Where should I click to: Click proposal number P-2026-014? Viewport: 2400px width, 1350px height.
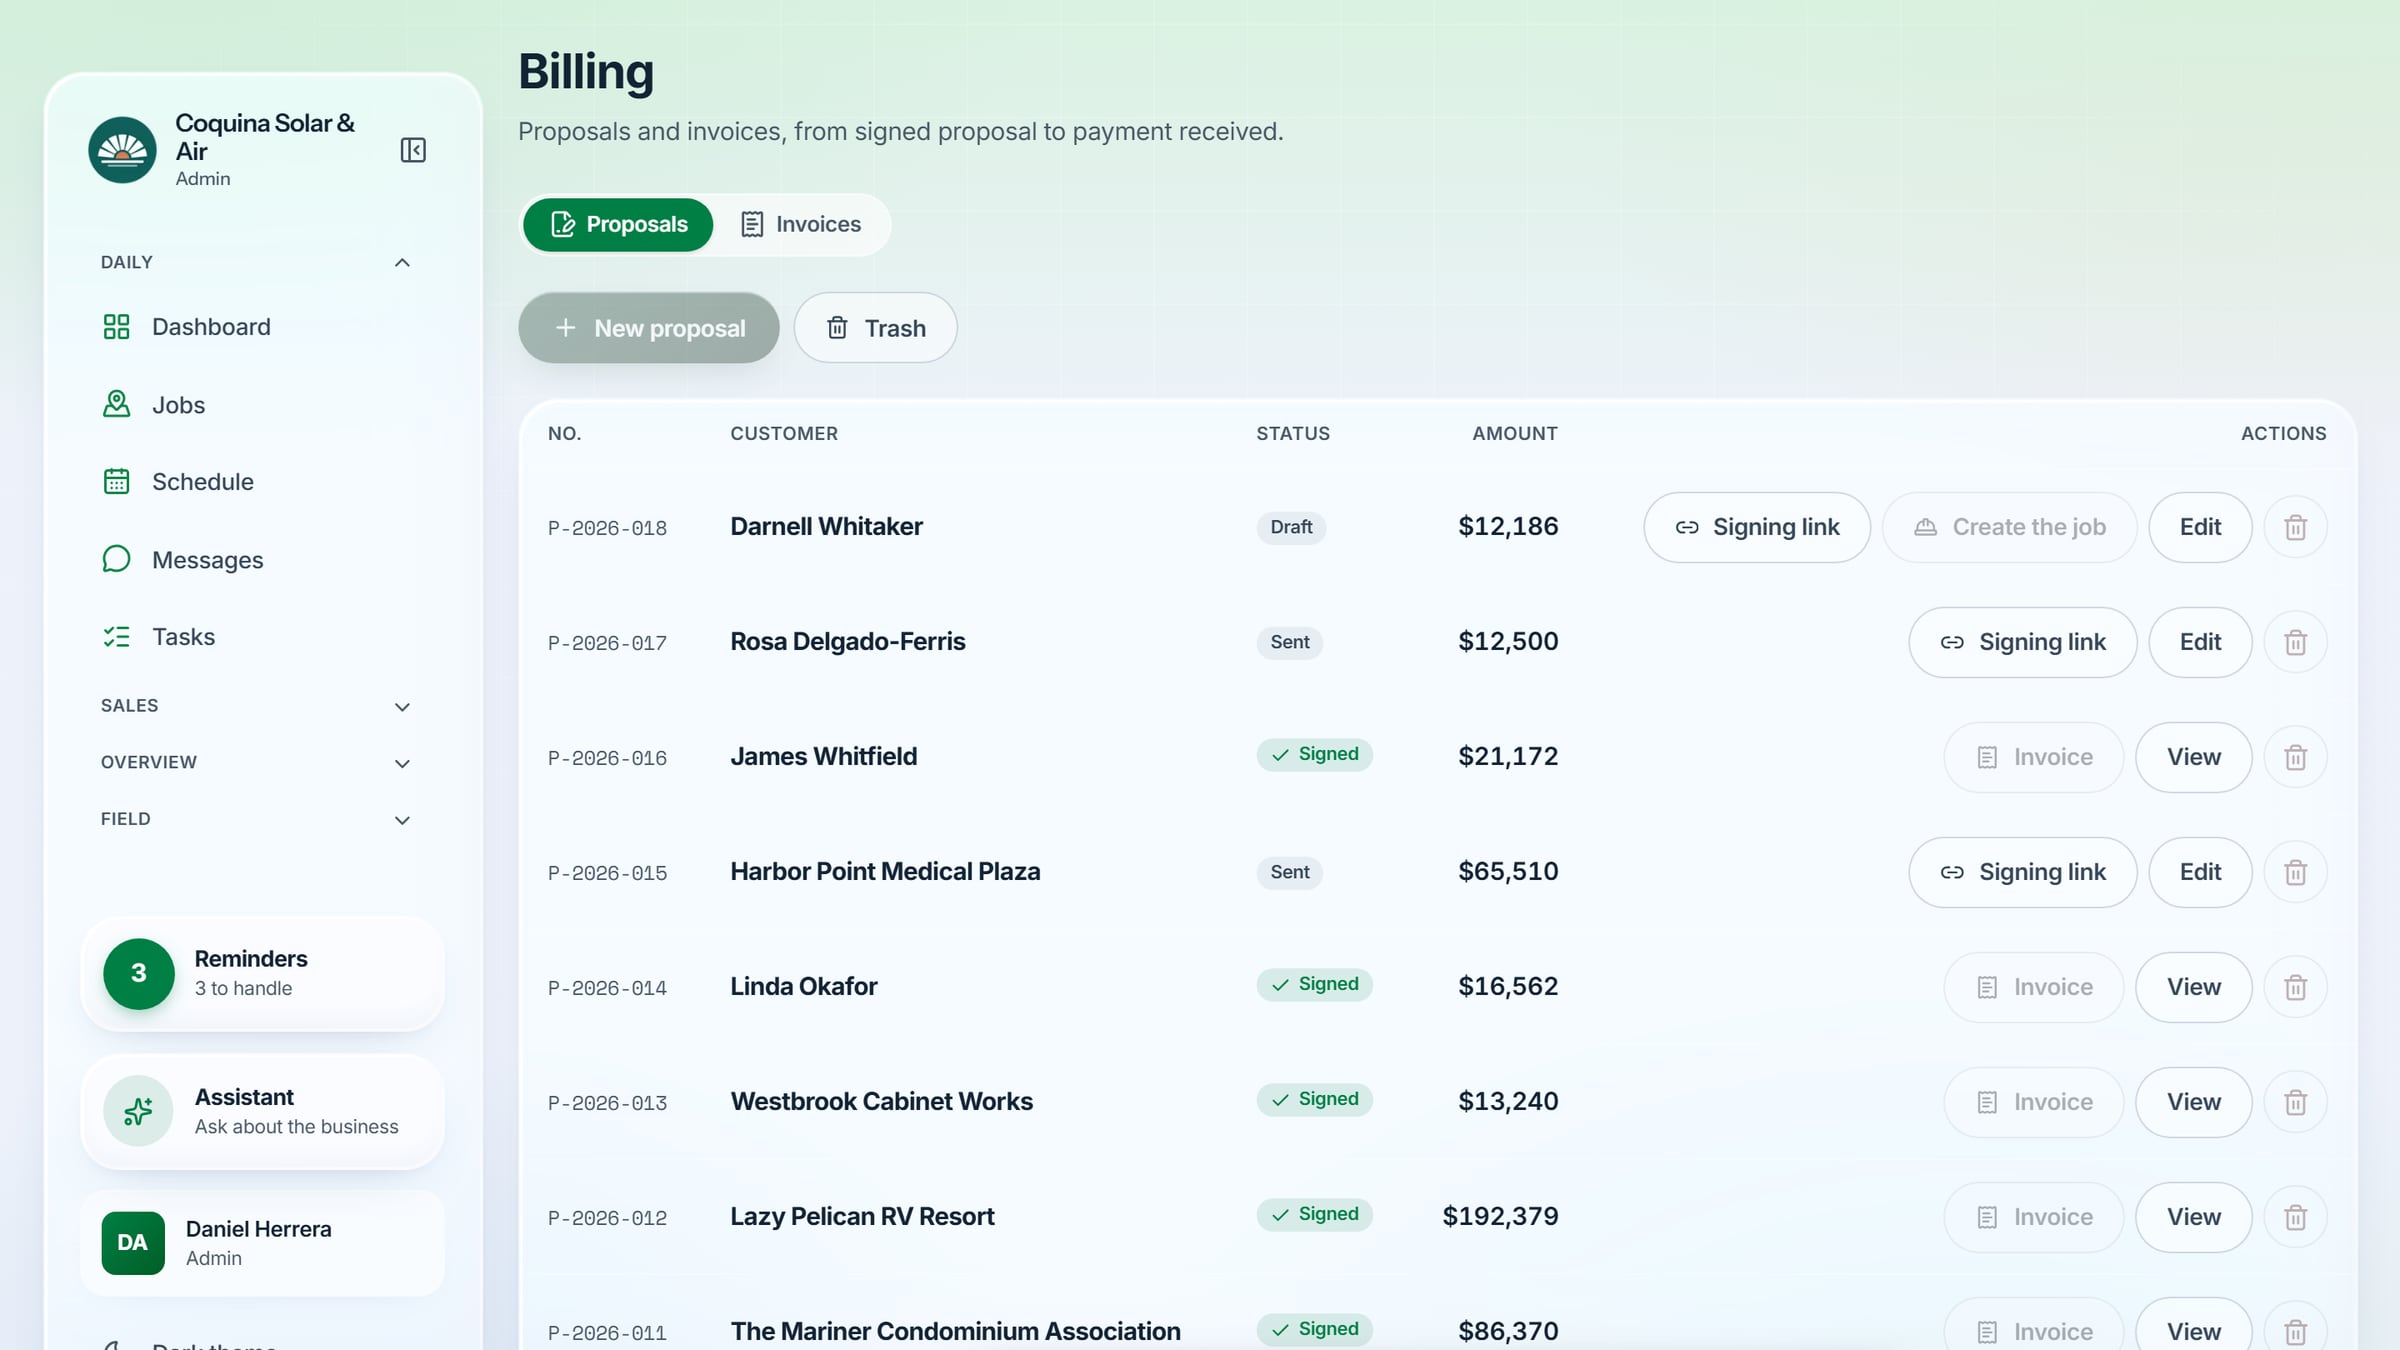point(607,988)
